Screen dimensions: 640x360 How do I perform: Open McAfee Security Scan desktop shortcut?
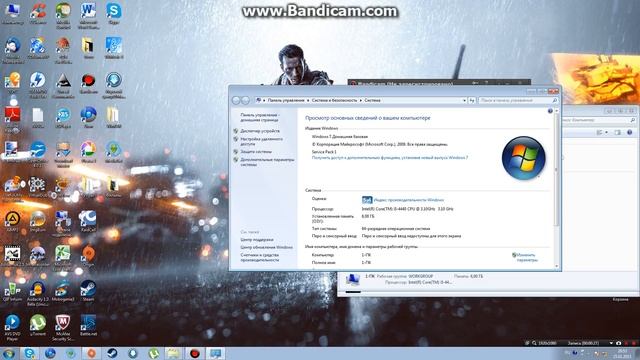point(63,327)
